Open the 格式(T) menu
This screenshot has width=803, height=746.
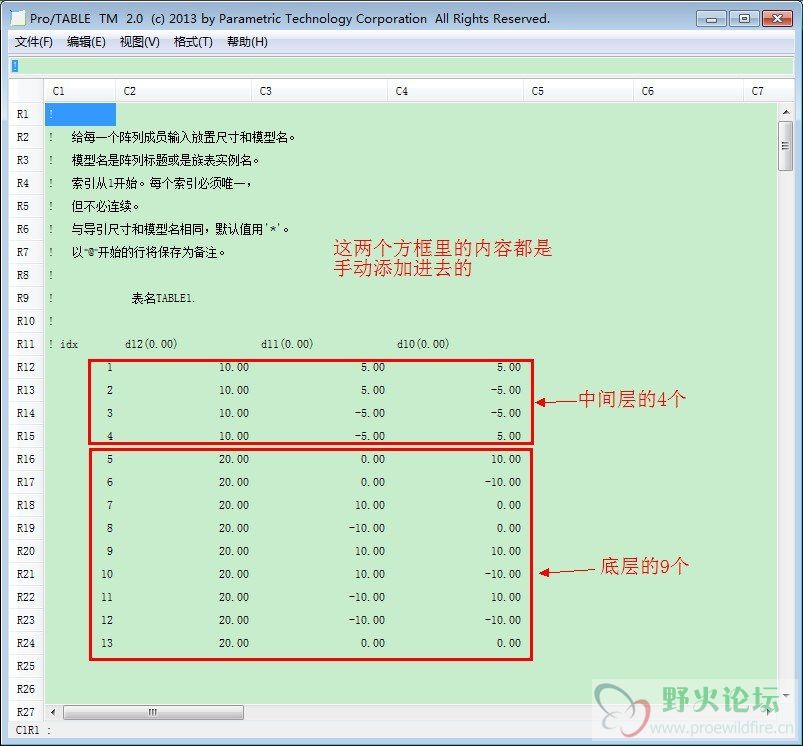coord(193,42)
